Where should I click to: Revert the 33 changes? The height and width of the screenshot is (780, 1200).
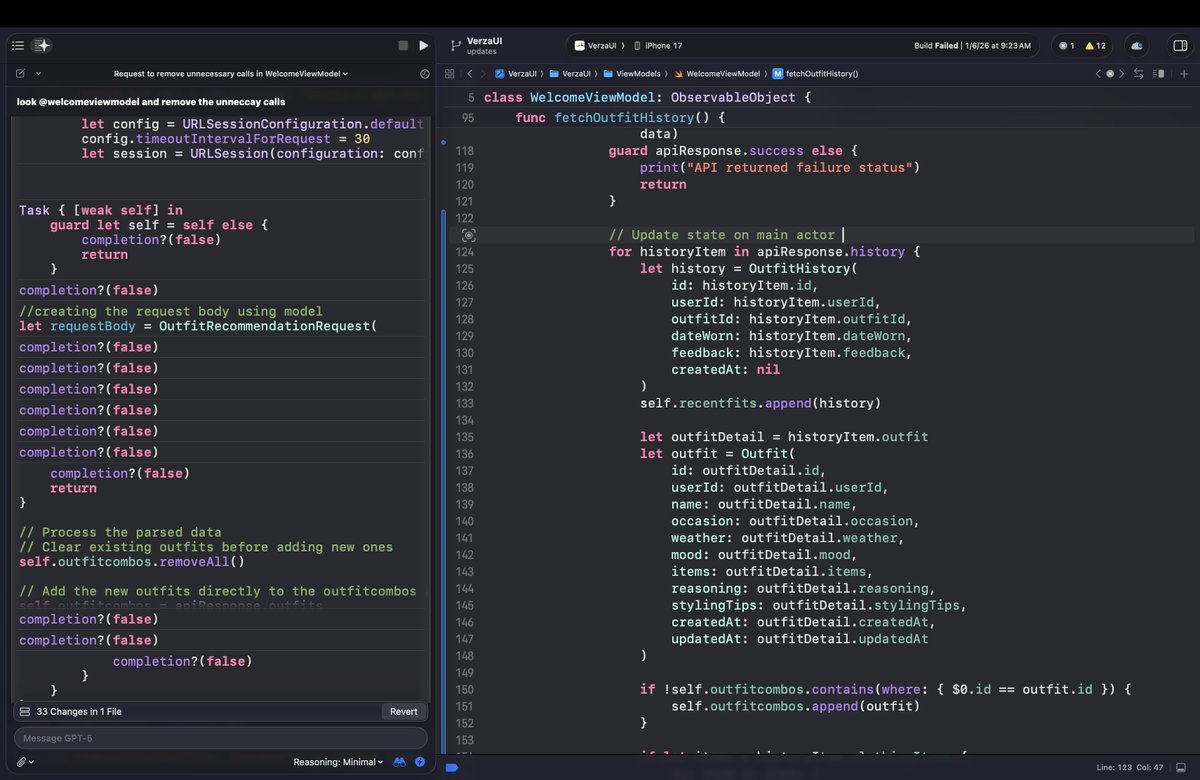tap(404, 711)
